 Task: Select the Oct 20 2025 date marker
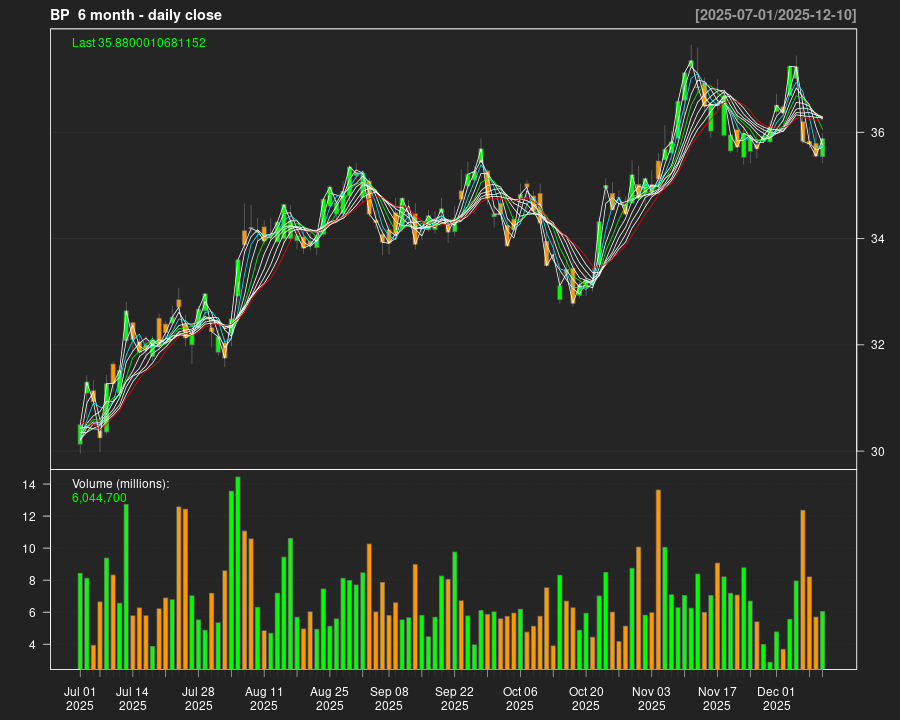click(x=586, y=698)
